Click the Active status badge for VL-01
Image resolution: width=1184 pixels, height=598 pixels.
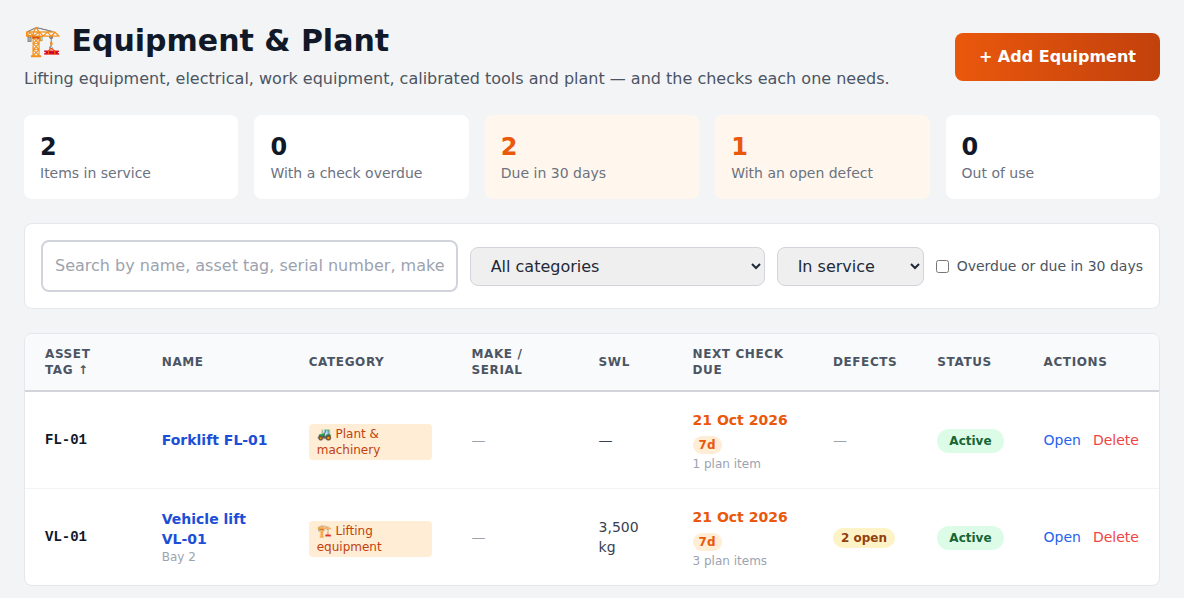[x=970, y=538]
